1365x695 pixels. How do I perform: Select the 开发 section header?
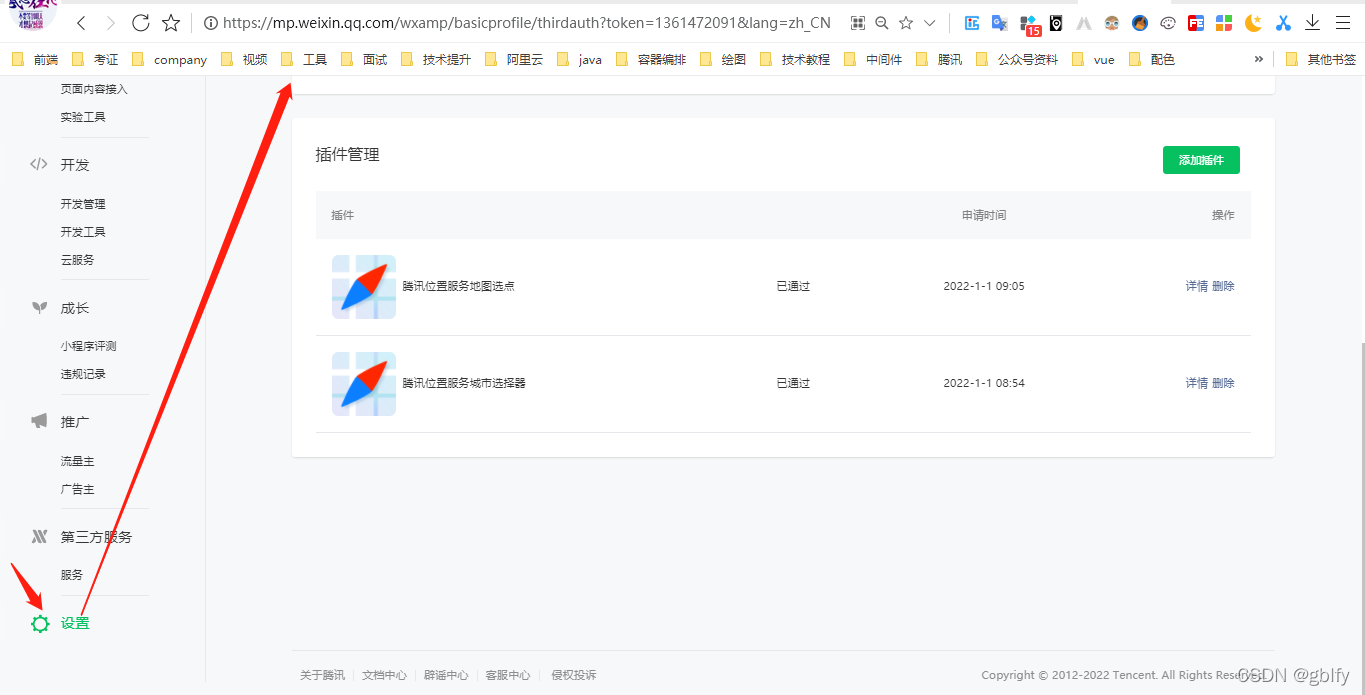click(x=75, y=165)
